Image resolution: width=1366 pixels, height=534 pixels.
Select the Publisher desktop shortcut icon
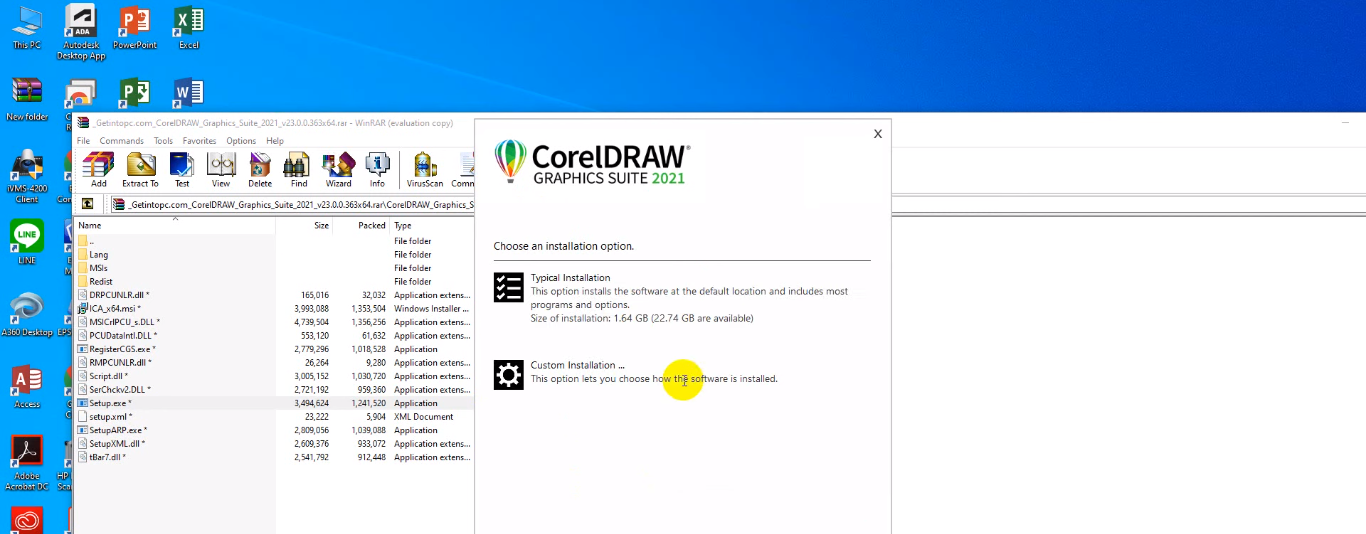[x=134, y=95]
